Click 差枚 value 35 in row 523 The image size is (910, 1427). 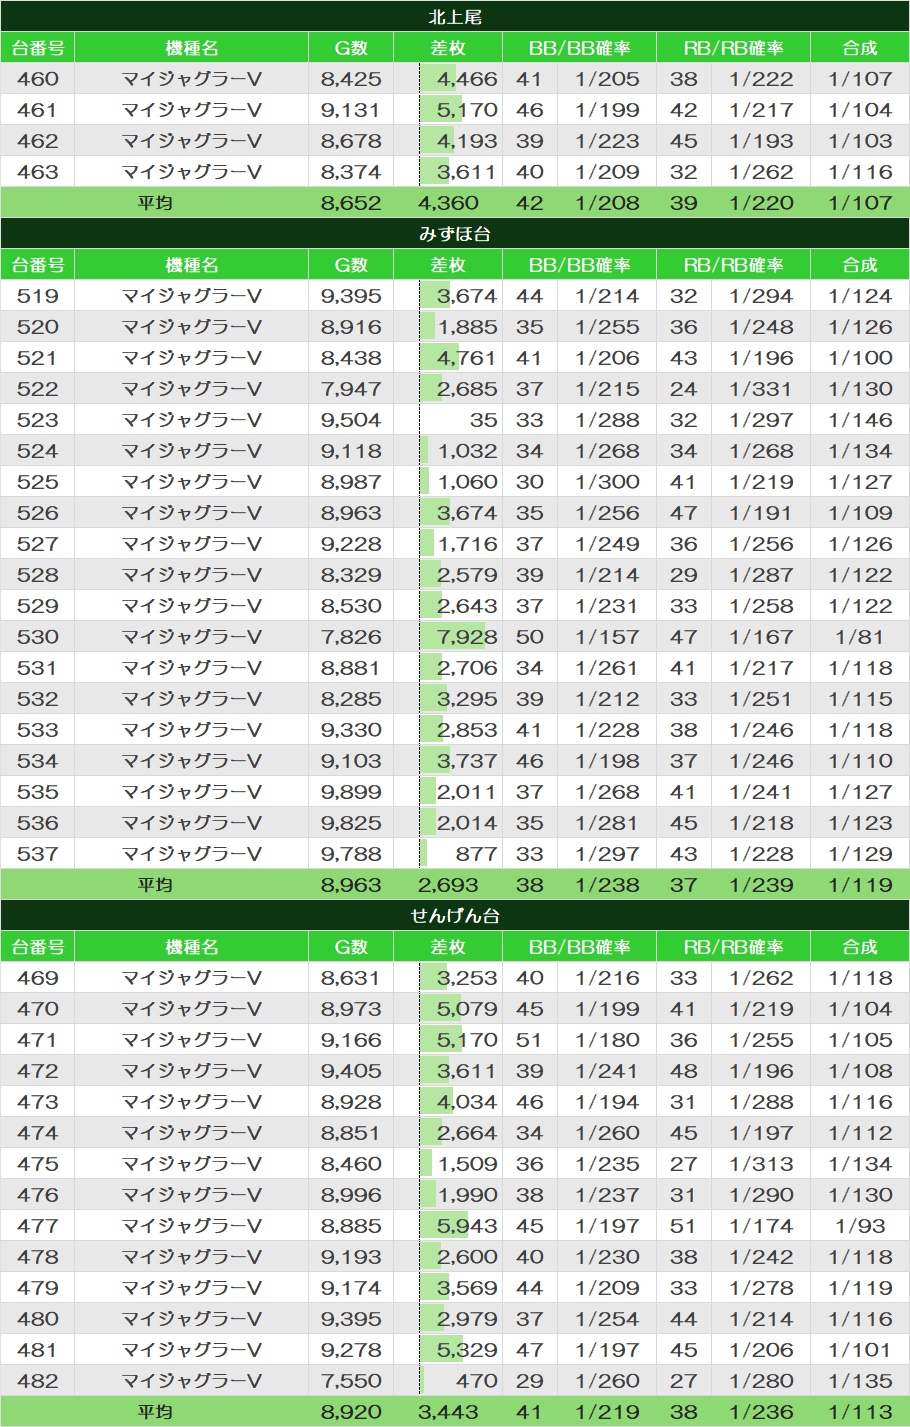coord(483,420)
